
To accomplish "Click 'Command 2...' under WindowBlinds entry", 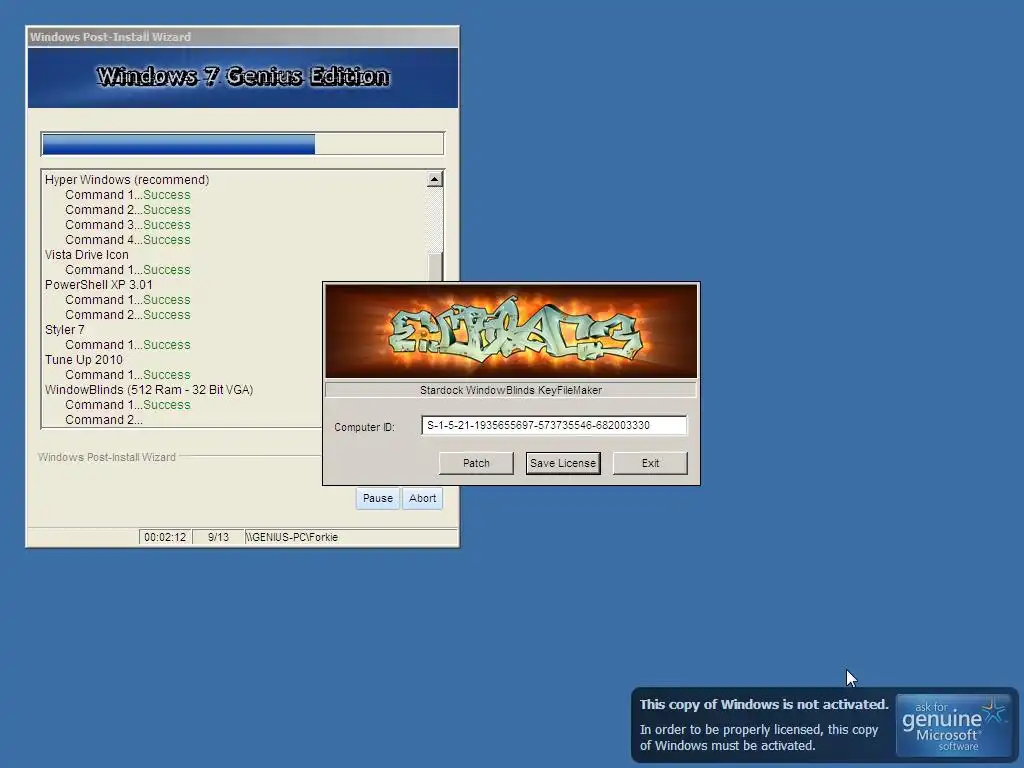I will pyautogui.click(x=103, y=420).
